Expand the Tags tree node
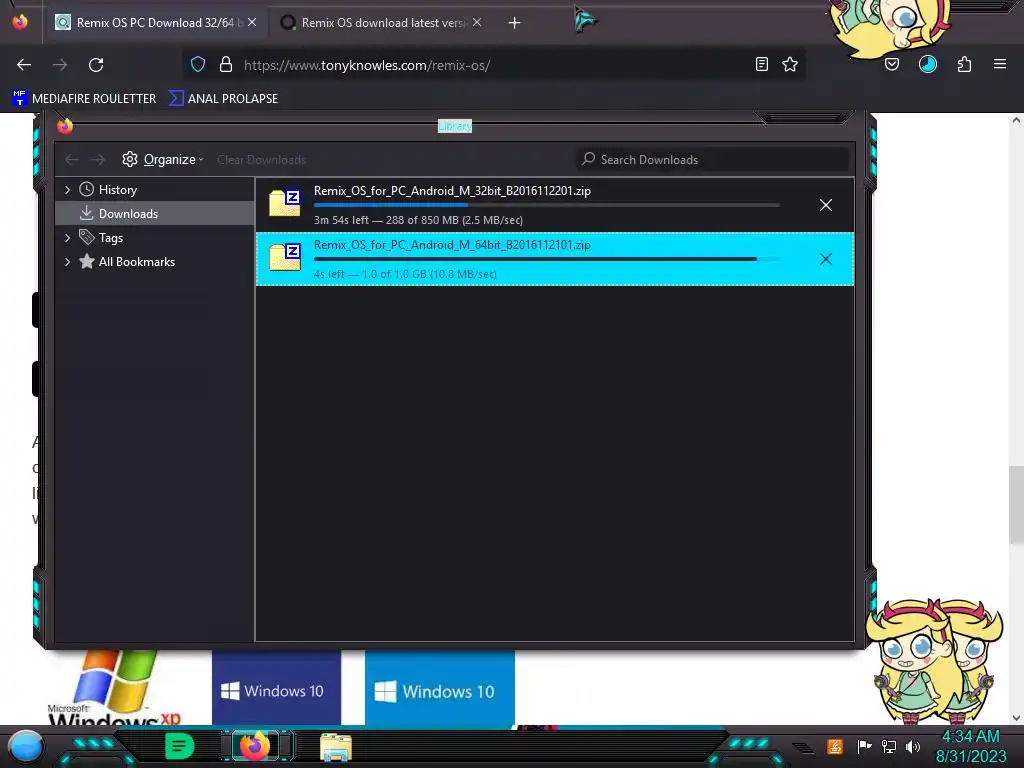Image resolution: width=1024 pixels, height=768 pixels. (x=67, y=238)
